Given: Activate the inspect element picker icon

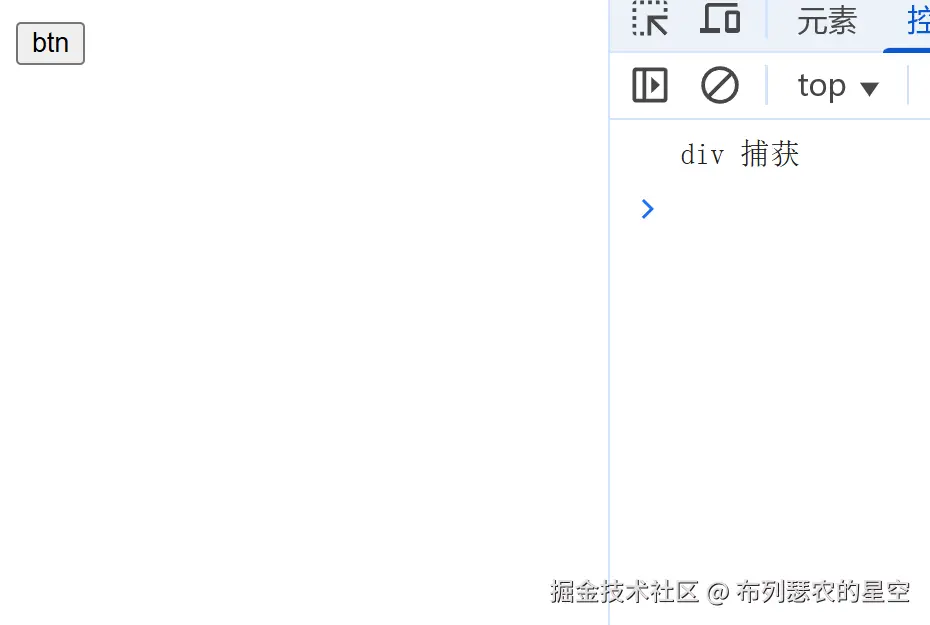Looking at the screenshot, I should [650, 18].
